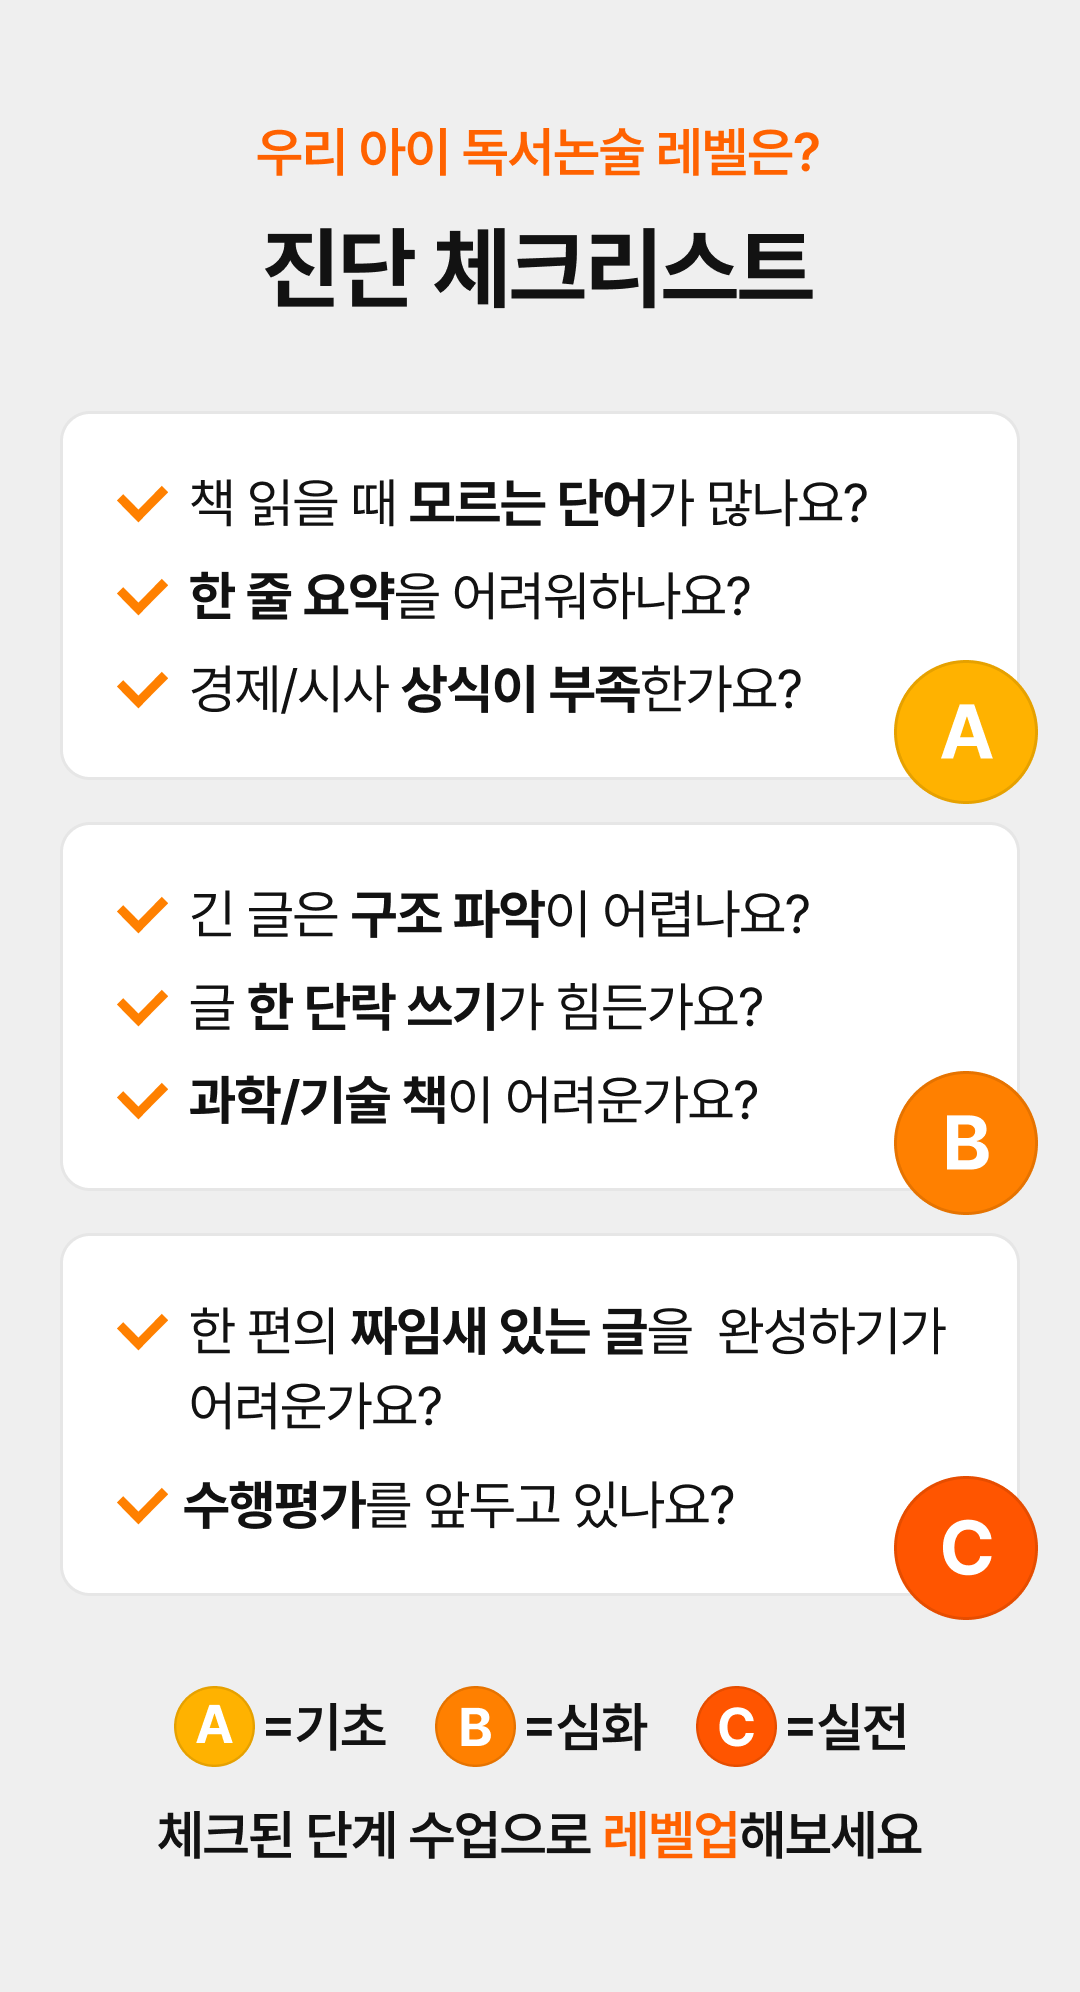Select the =기초 legend label
The height and width of the screenshot is (1992, 1080).
coord(325,1726)
